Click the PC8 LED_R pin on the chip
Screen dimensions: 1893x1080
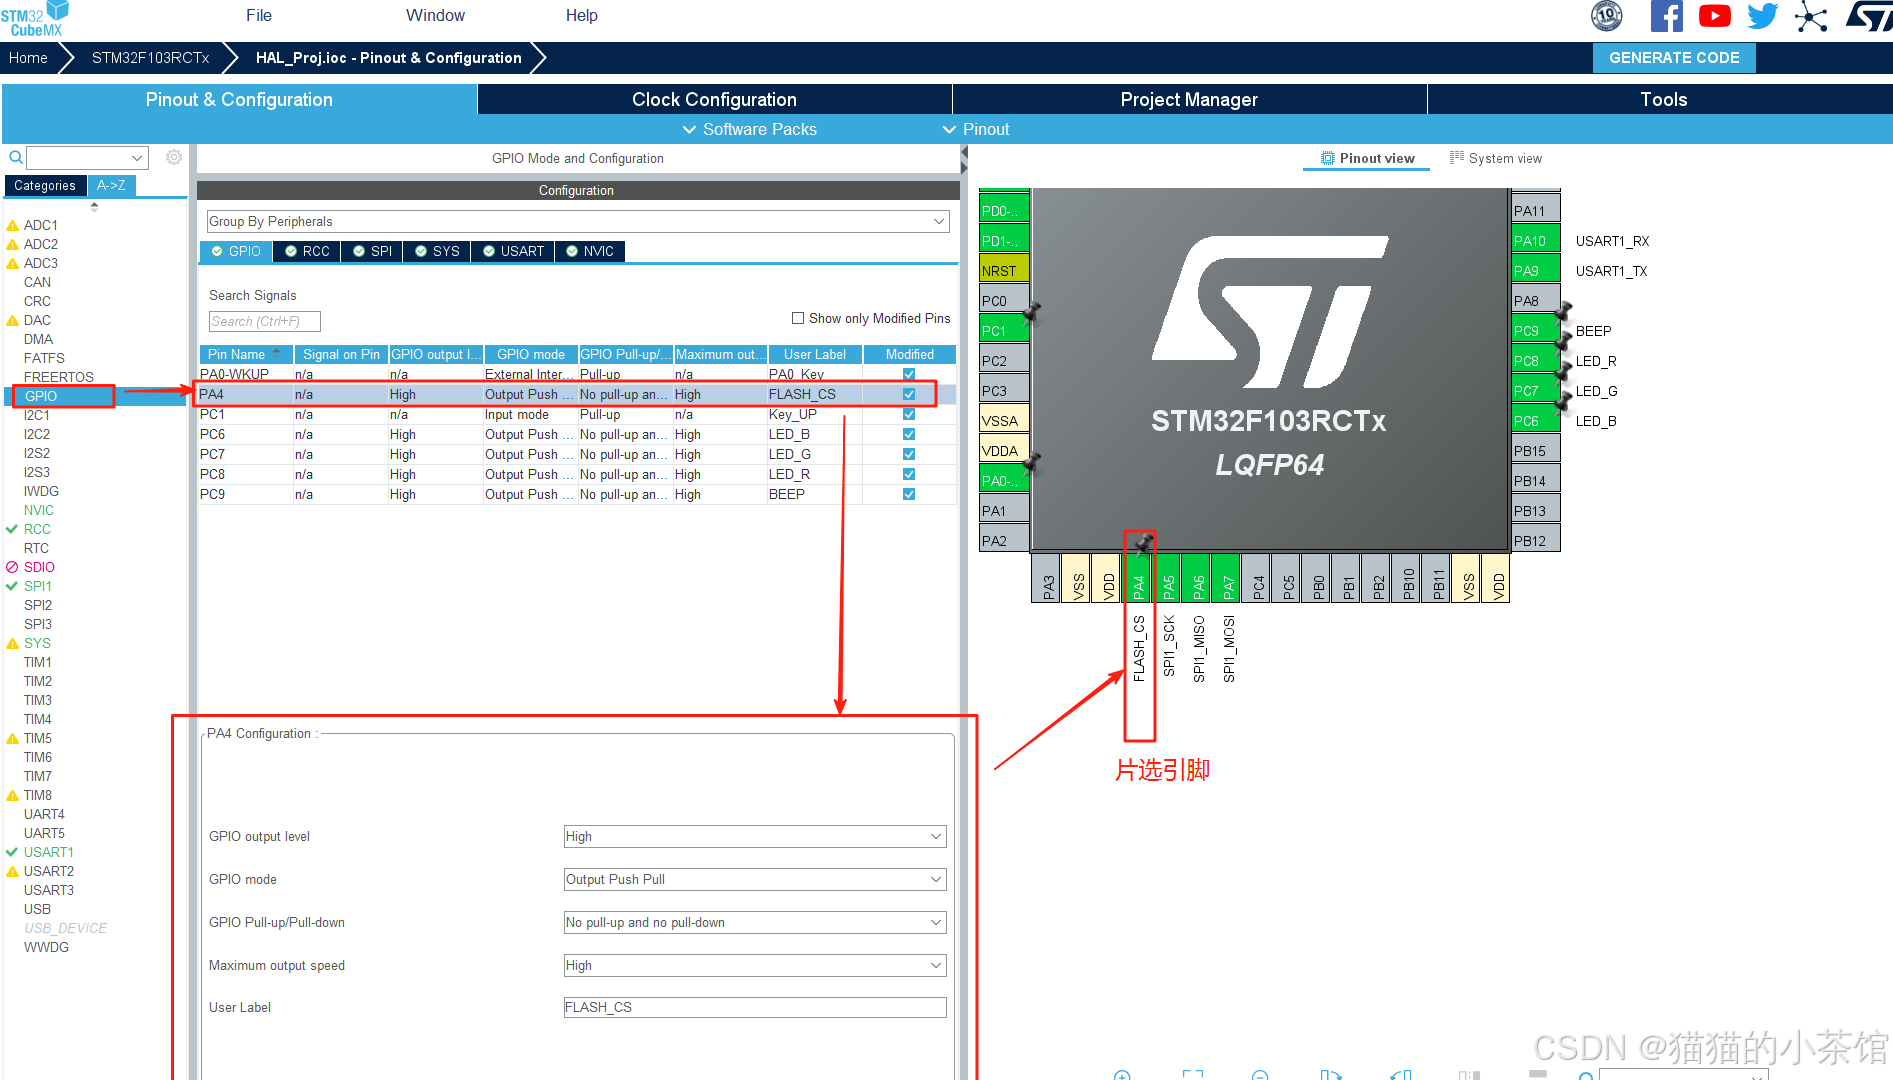coord(1535,360)
